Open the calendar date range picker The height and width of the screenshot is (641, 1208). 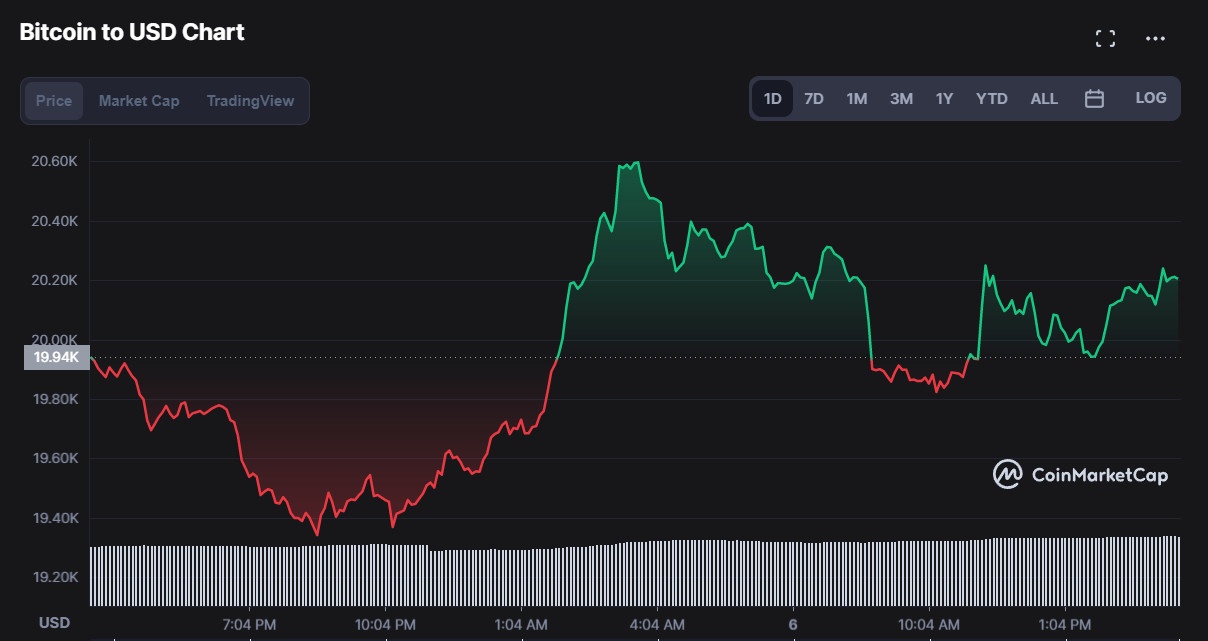pos(1094,98)
